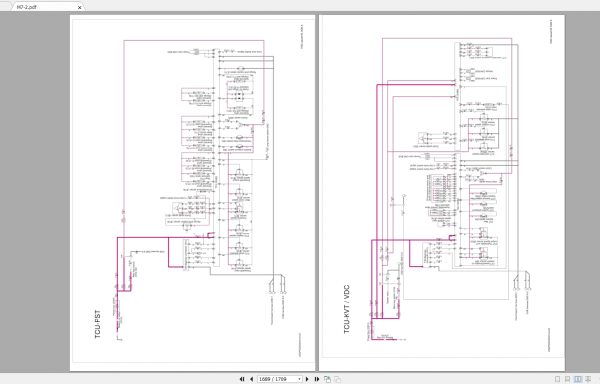Click the left TCU-FST wiring diagram page
Screen dimensions: 600x384
(192, 192)
